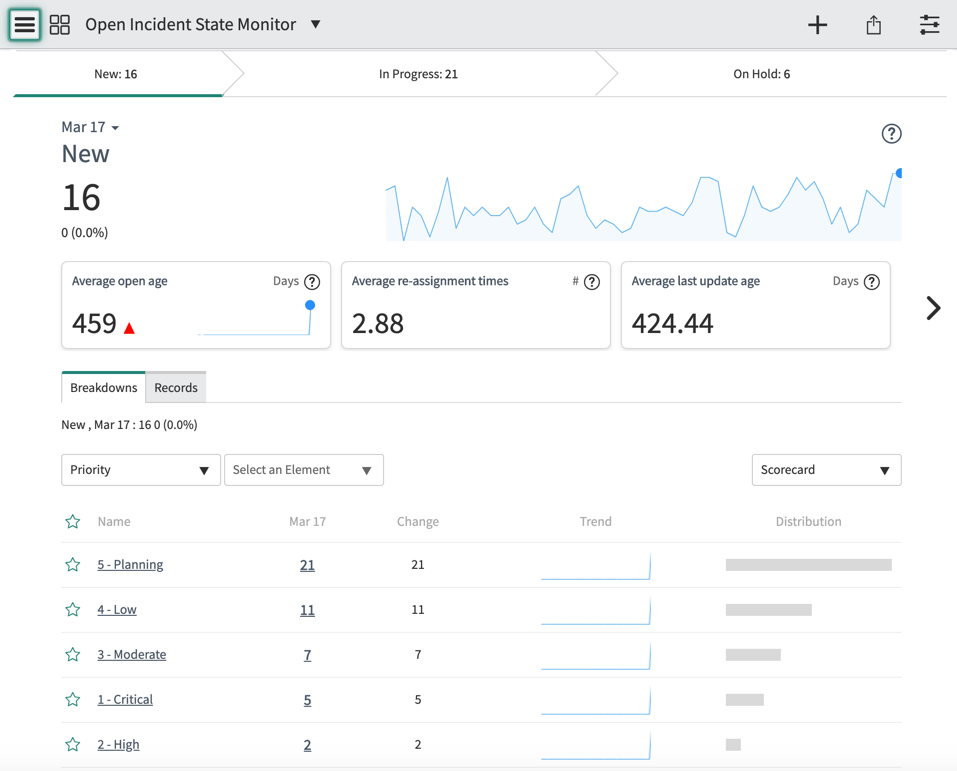This screenshot has height=771, width=957.
Task: Click the value 21 for 5 - Planning
Action: (x=307, y=565)
